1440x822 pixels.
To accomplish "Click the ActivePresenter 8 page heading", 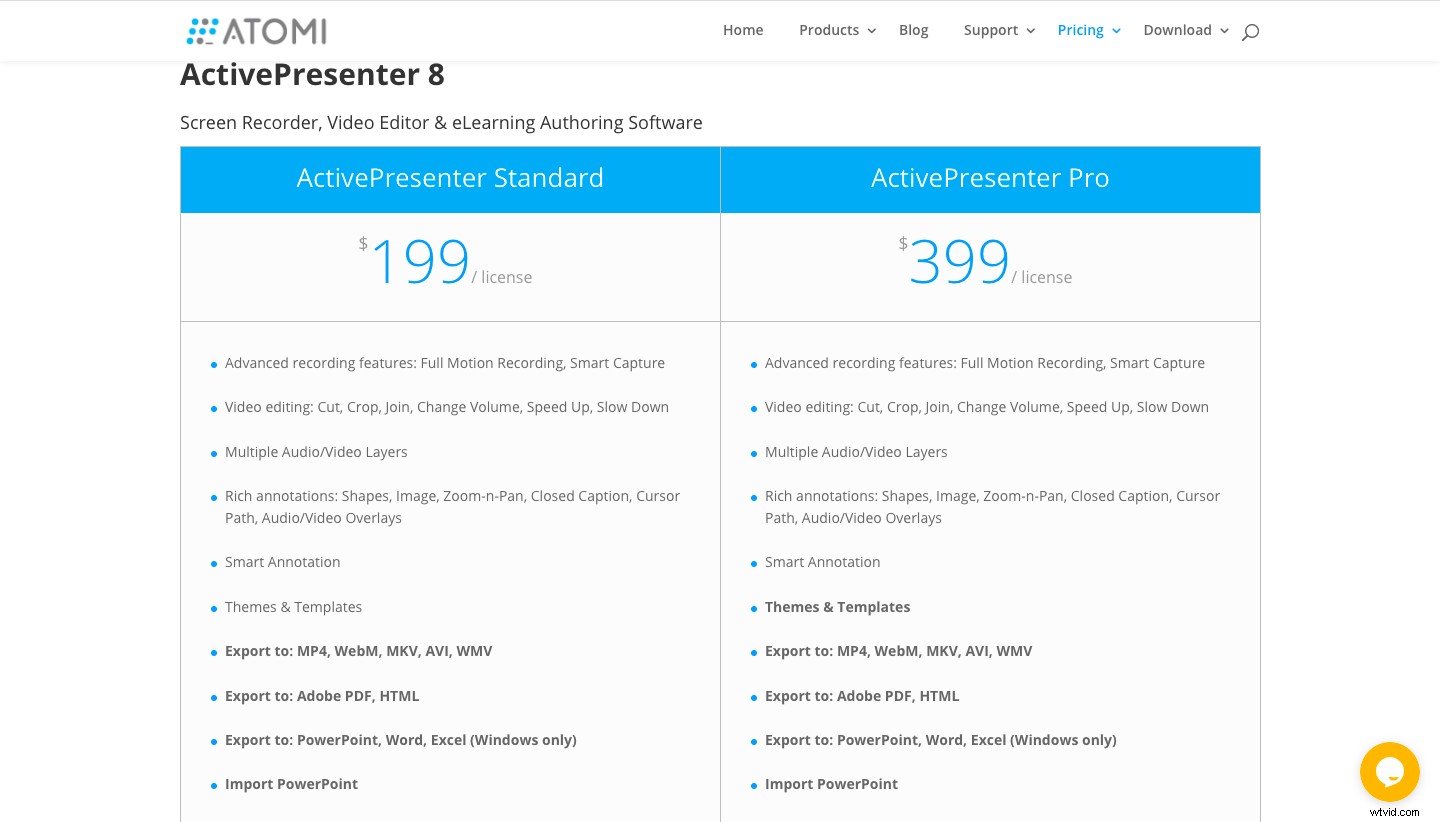I will (312, 74).
